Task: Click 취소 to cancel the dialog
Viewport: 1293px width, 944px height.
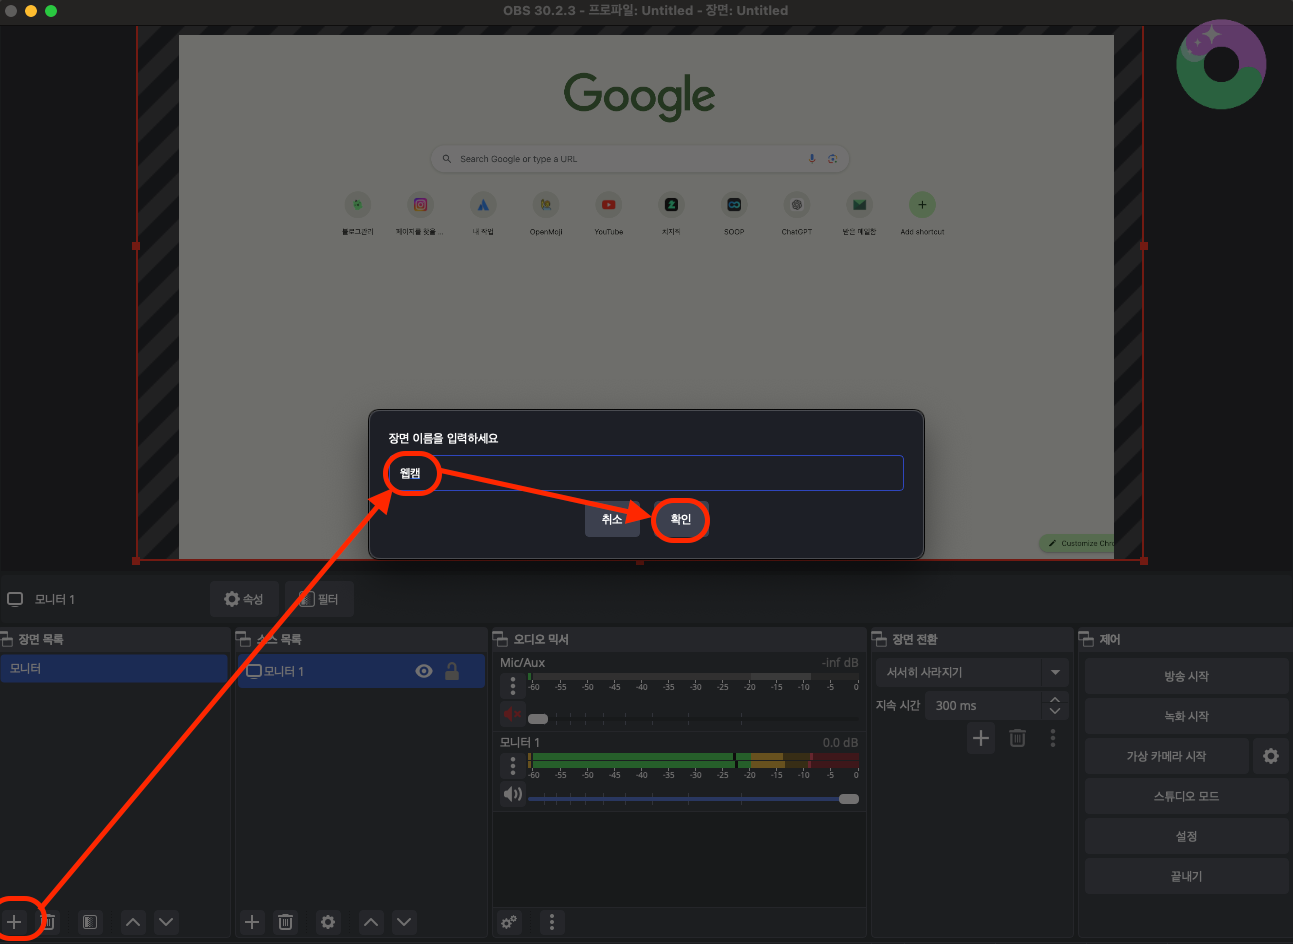Action: pyautogui.click(x=612, y=519)
